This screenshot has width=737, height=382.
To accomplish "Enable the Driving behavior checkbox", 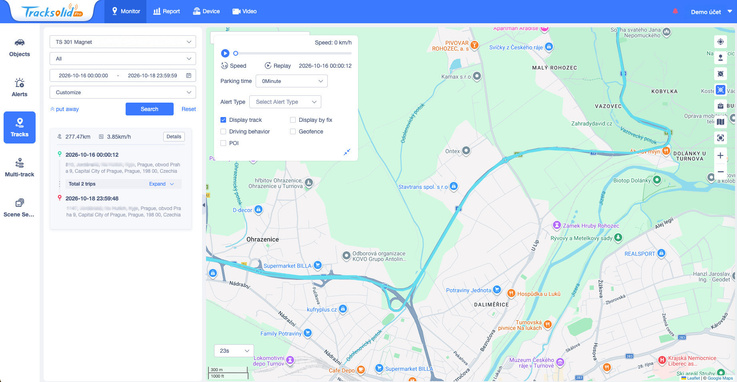I will (x=223, y=132).
